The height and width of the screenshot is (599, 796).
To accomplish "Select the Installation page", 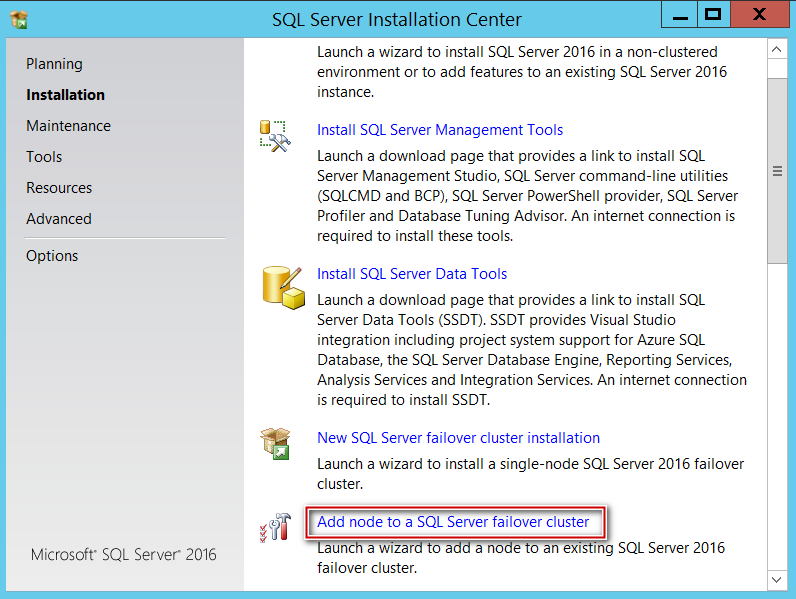I will (65, 95).
